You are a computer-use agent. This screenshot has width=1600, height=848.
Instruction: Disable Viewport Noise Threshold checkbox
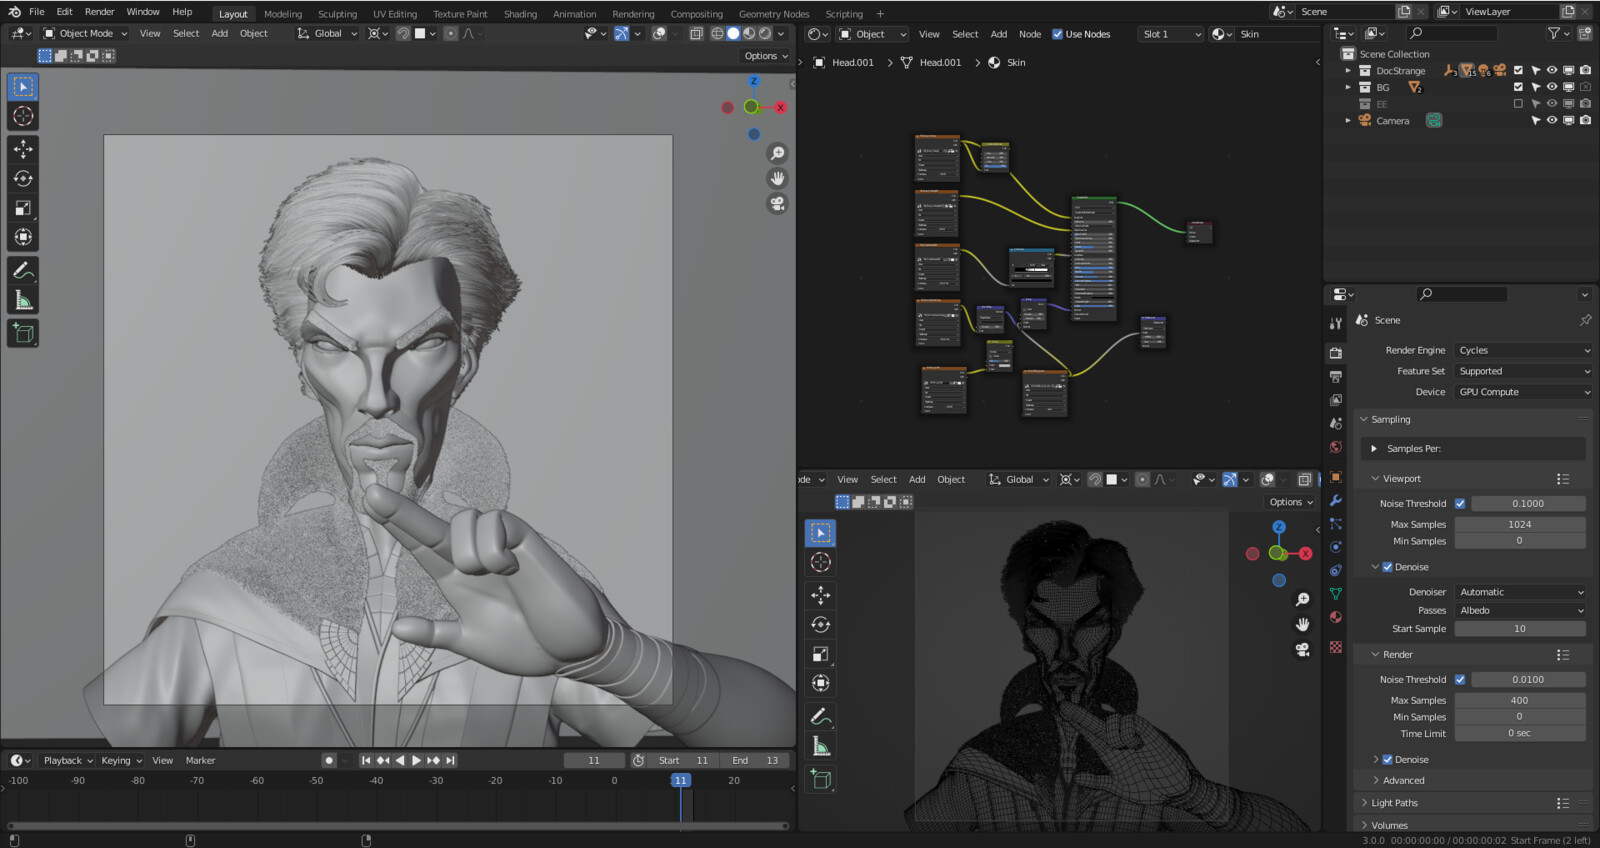pos(1460,504)
